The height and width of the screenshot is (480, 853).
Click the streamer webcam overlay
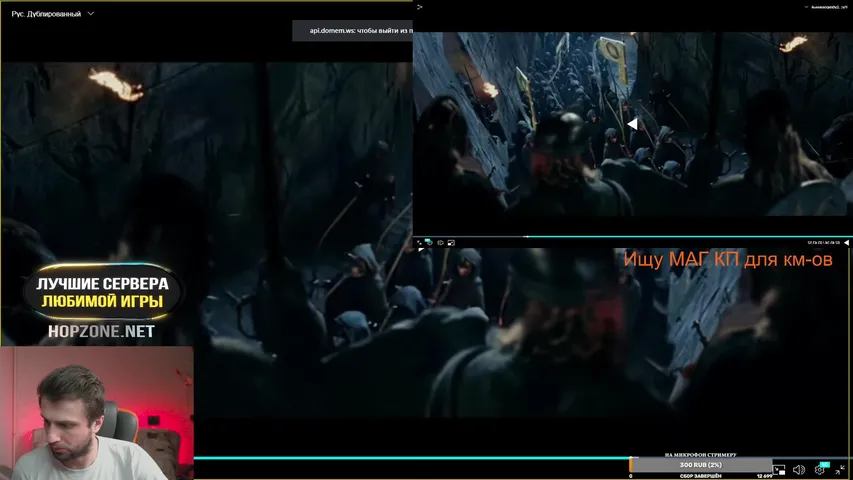[x=97, y=413]
